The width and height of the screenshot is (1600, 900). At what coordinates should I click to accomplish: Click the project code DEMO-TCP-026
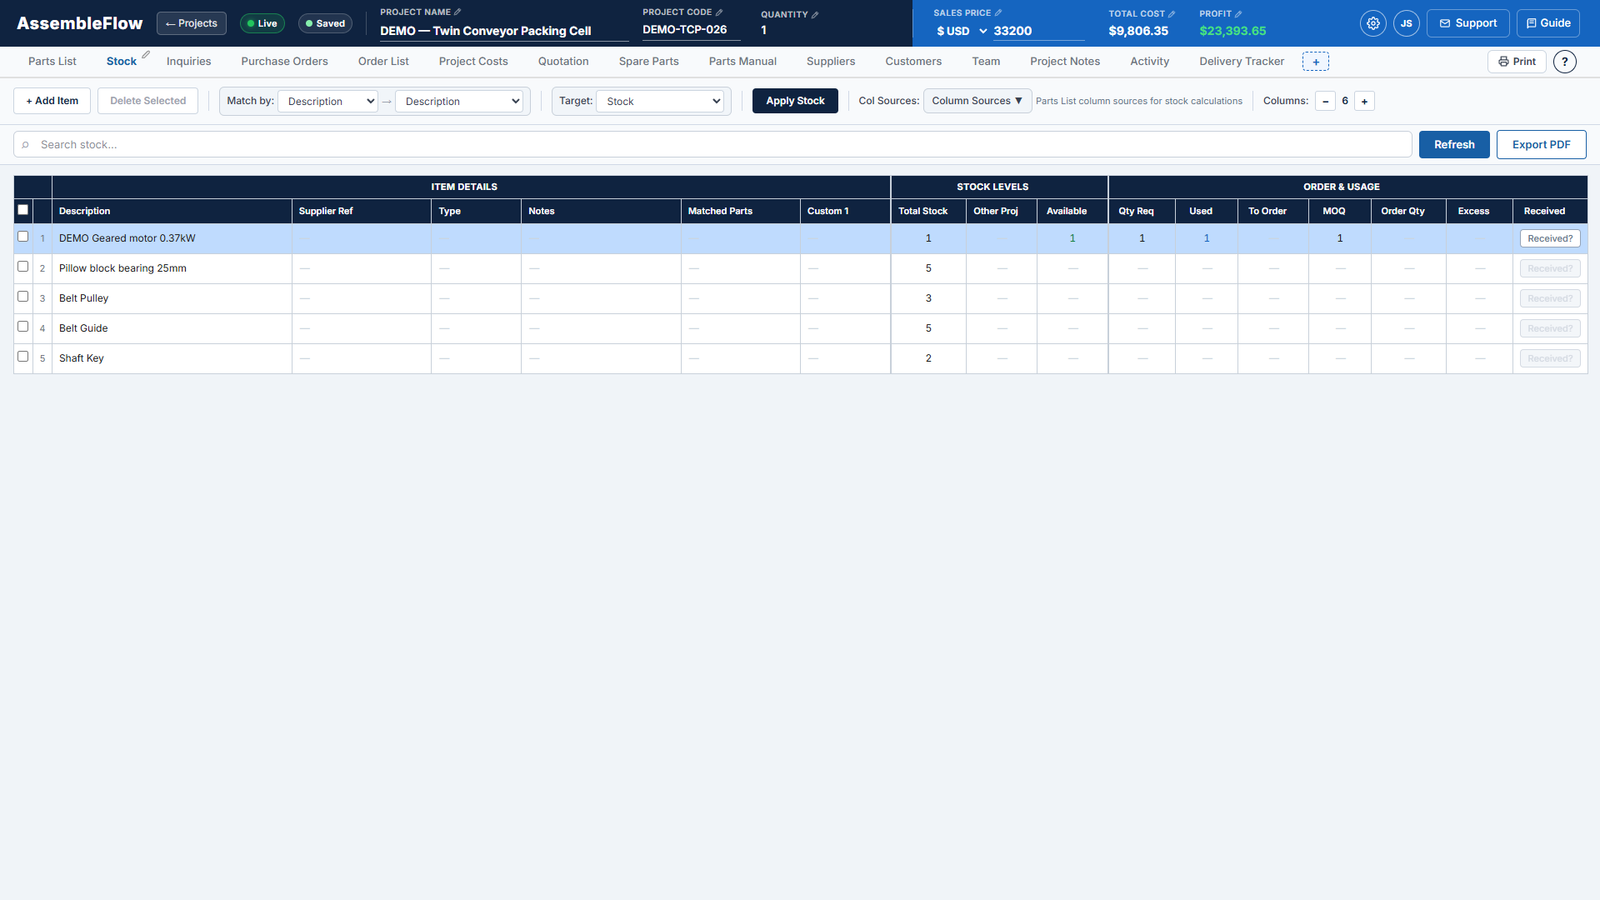tap(691, 30)
